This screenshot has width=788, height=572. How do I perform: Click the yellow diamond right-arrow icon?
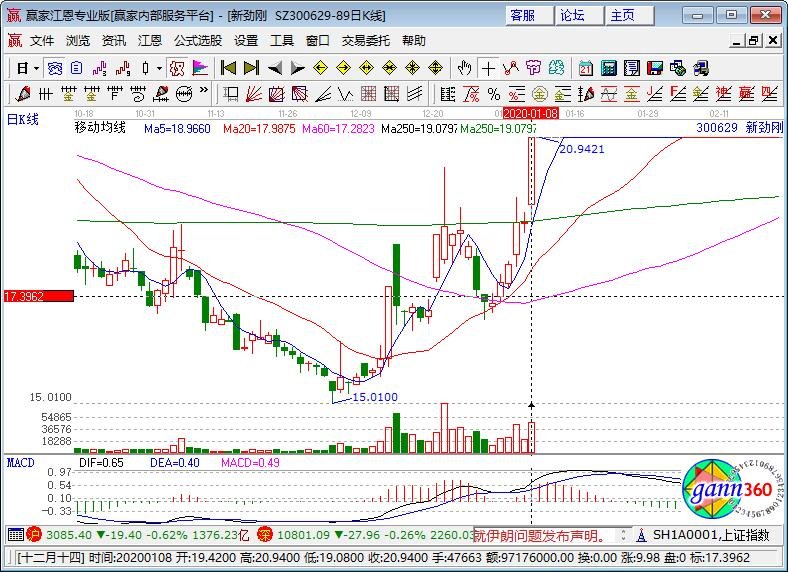(343, 68)
